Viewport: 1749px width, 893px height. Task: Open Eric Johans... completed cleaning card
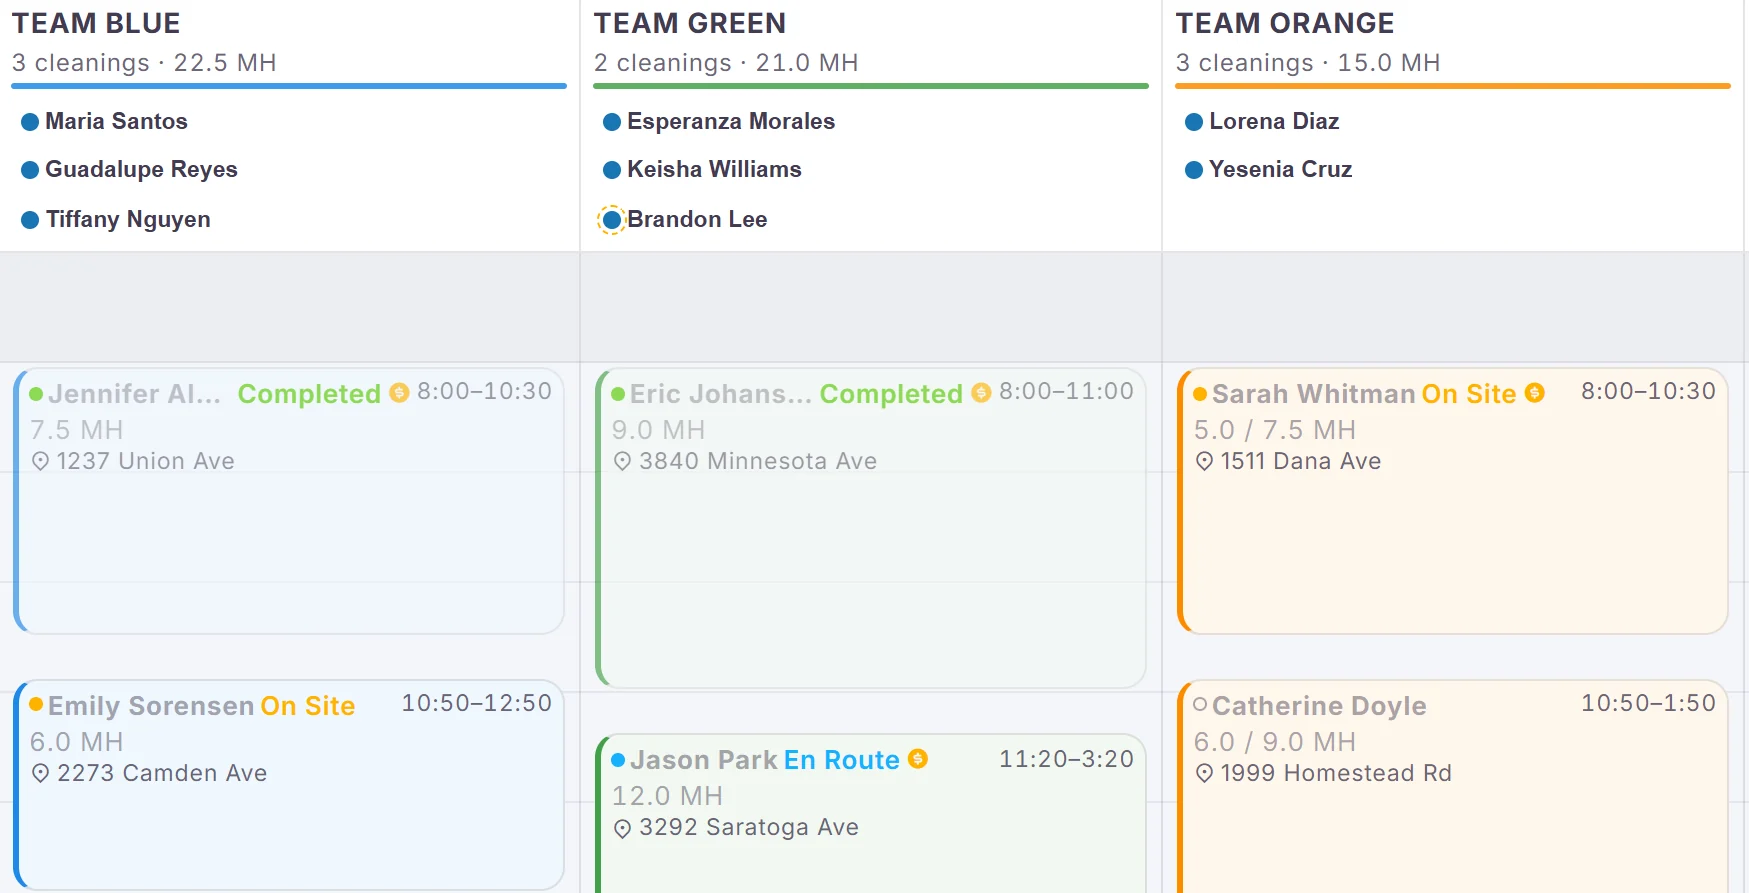[x=871, y=528]
